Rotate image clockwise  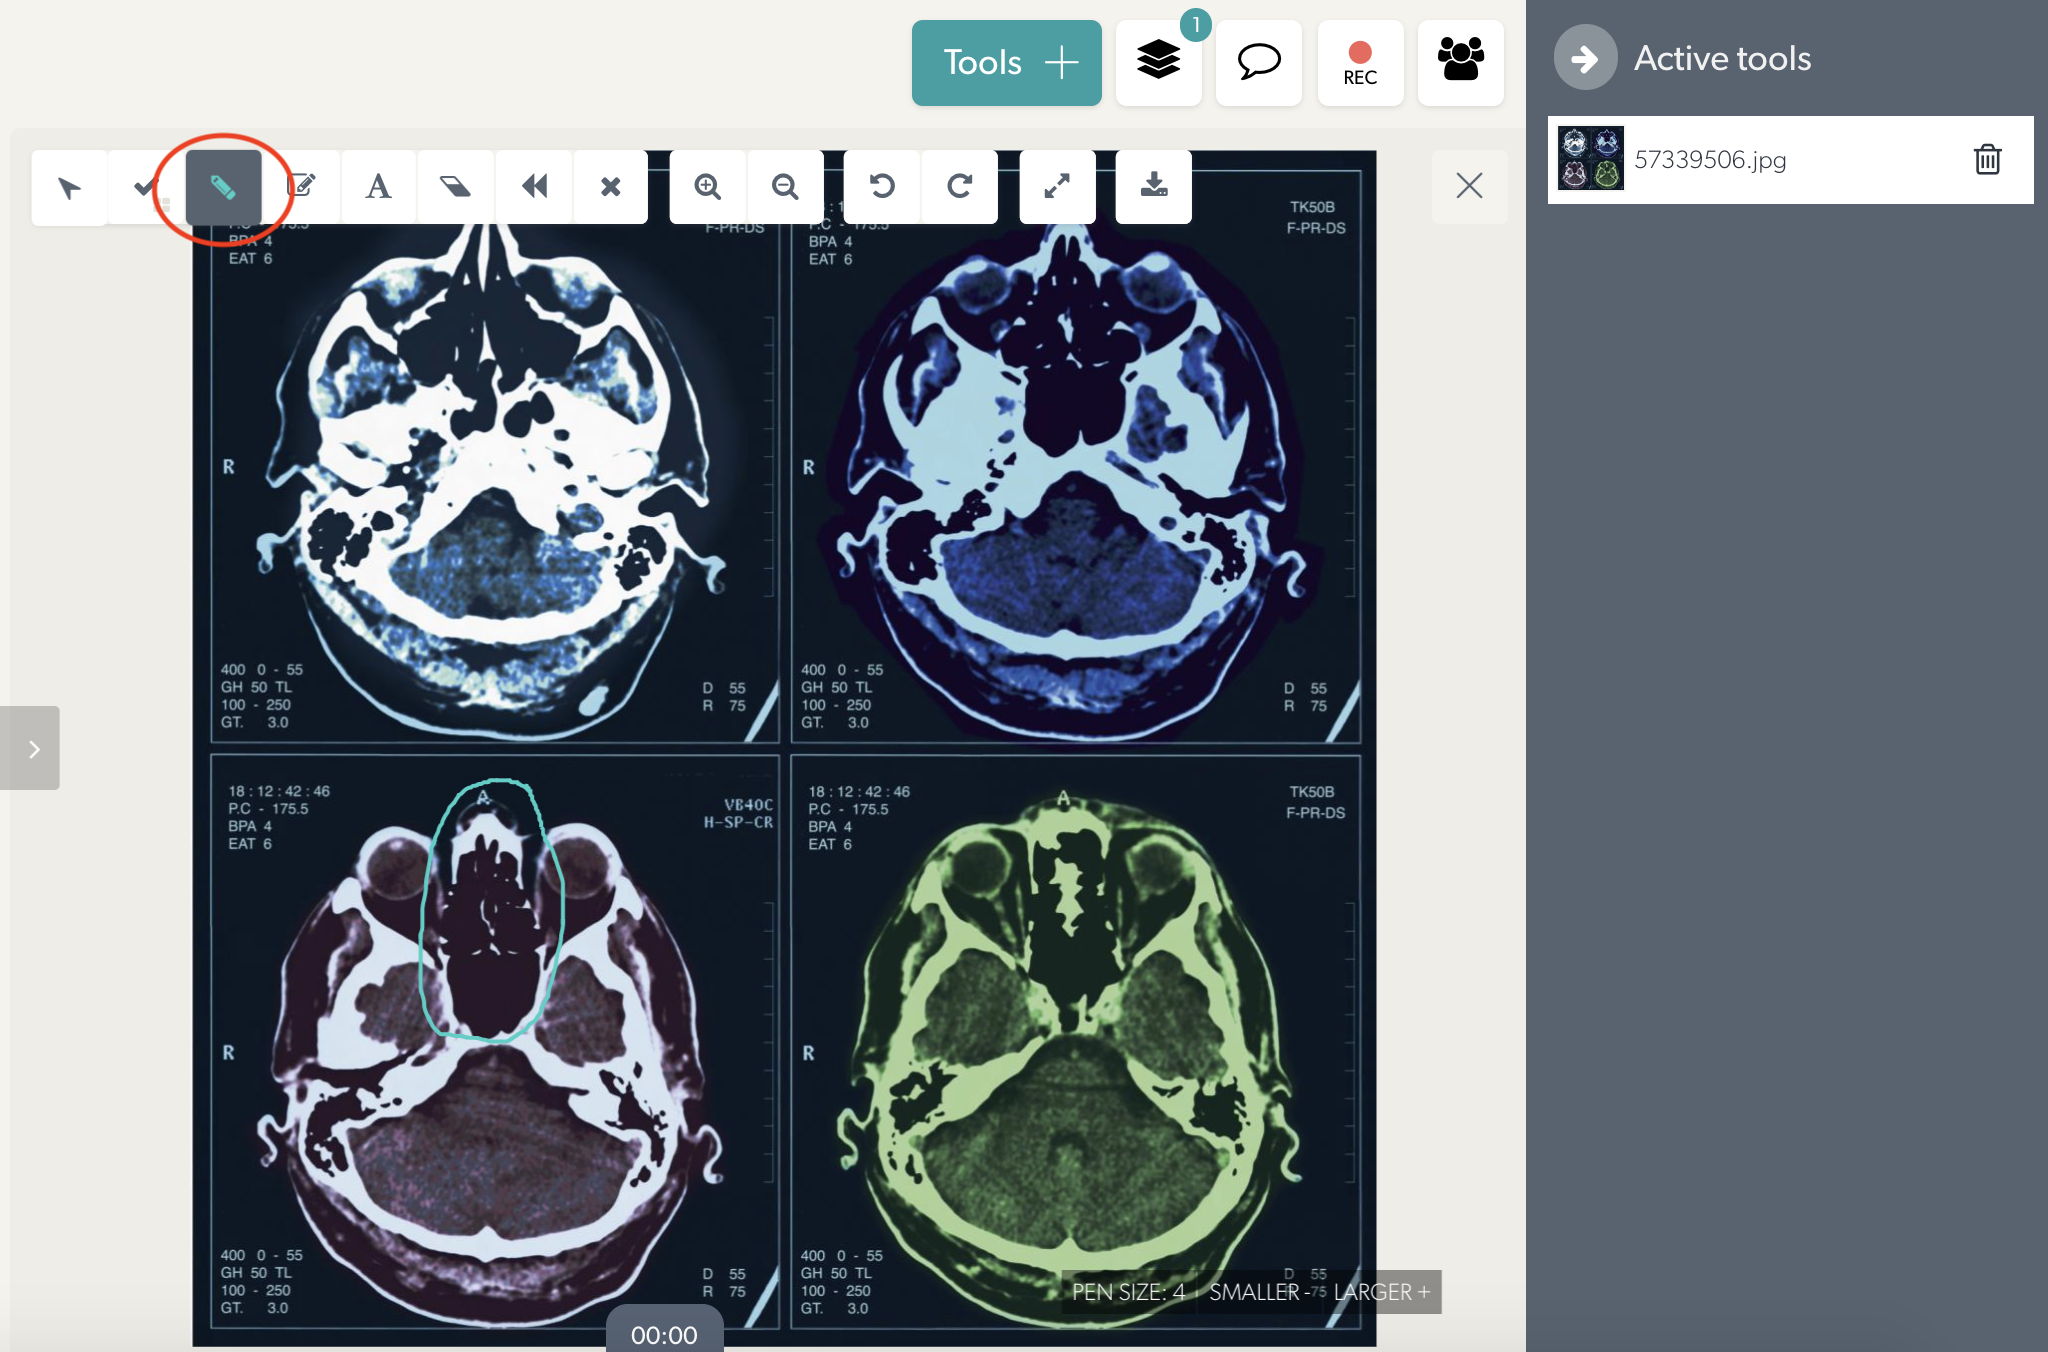click(960, 187)
